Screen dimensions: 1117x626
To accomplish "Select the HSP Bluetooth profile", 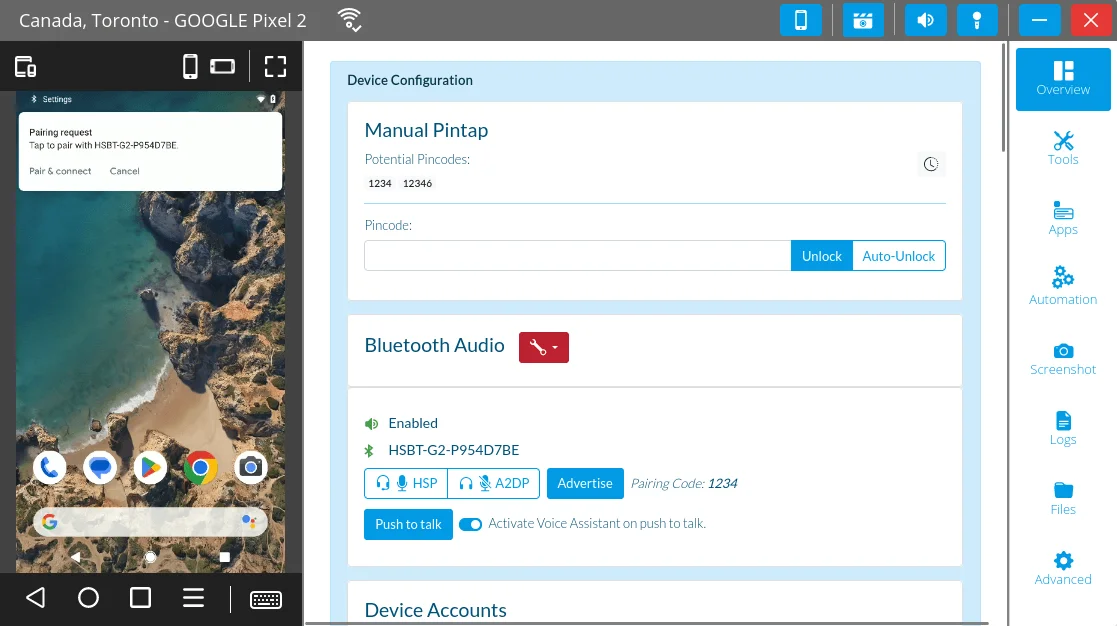I will coord(406,484).
